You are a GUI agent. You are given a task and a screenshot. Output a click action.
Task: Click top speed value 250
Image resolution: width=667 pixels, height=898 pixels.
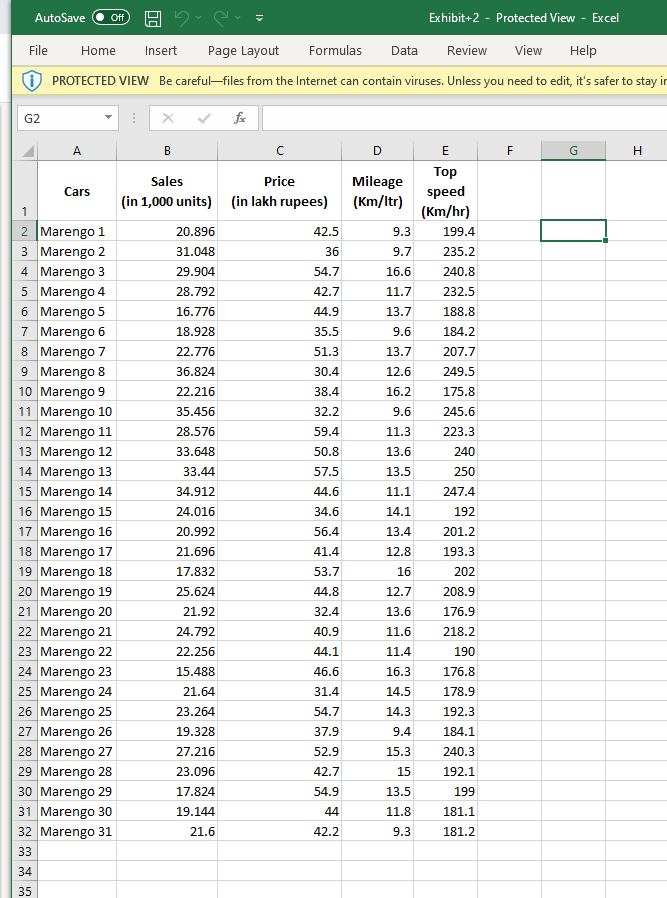[445, 471]
